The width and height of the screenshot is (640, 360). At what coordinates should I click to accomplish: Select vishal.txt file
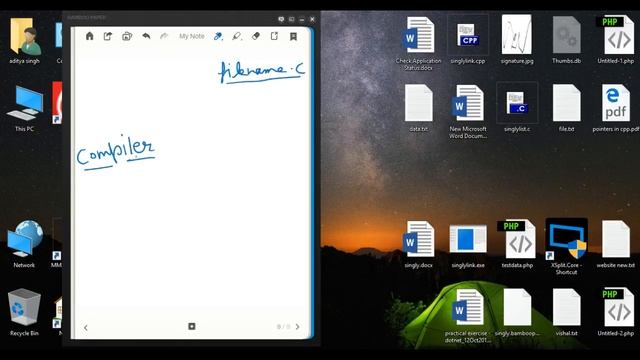click(x=566, y=312)
